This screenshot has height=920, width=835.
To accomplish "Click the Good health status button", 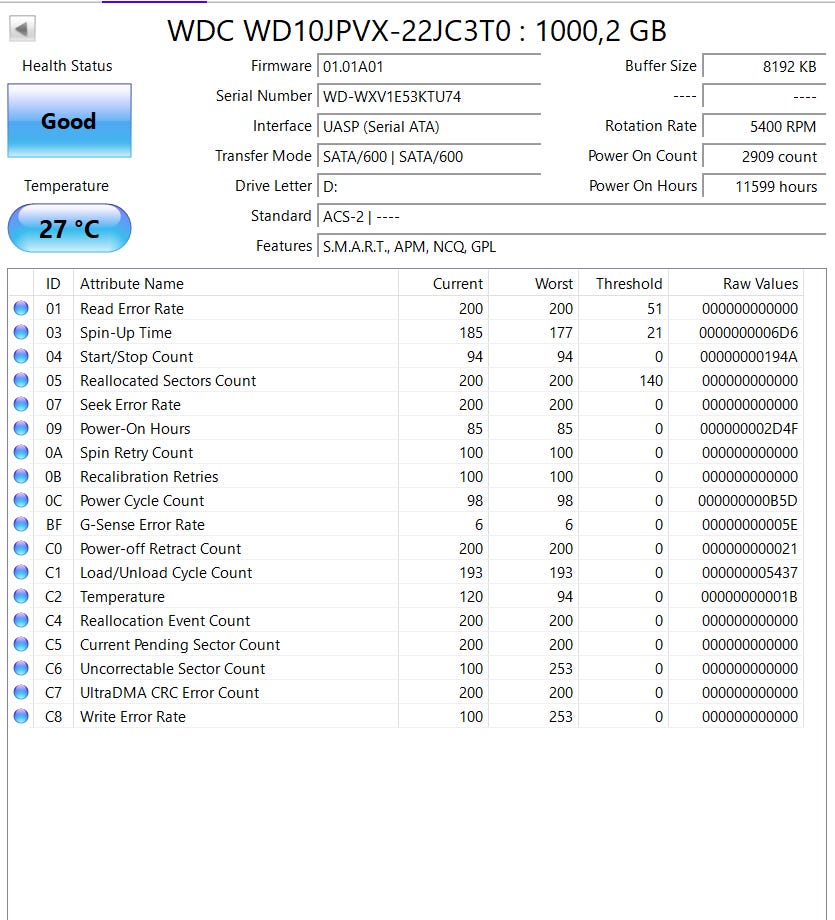I will 69,121.
